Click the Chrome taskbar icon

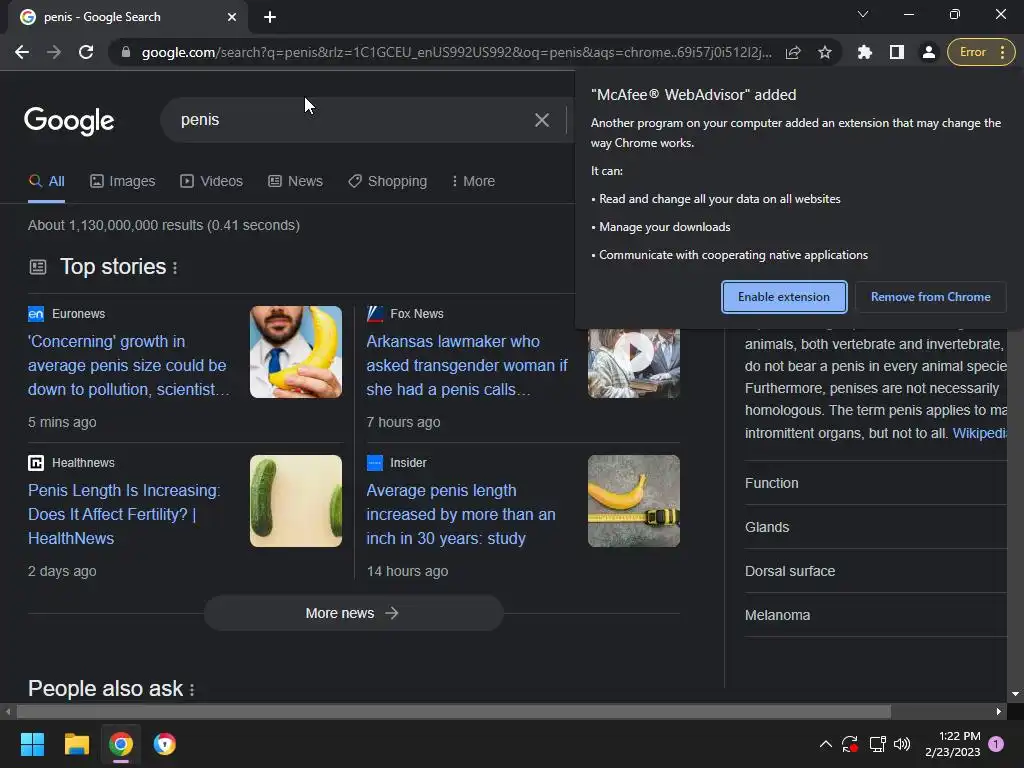coord(121,744)
